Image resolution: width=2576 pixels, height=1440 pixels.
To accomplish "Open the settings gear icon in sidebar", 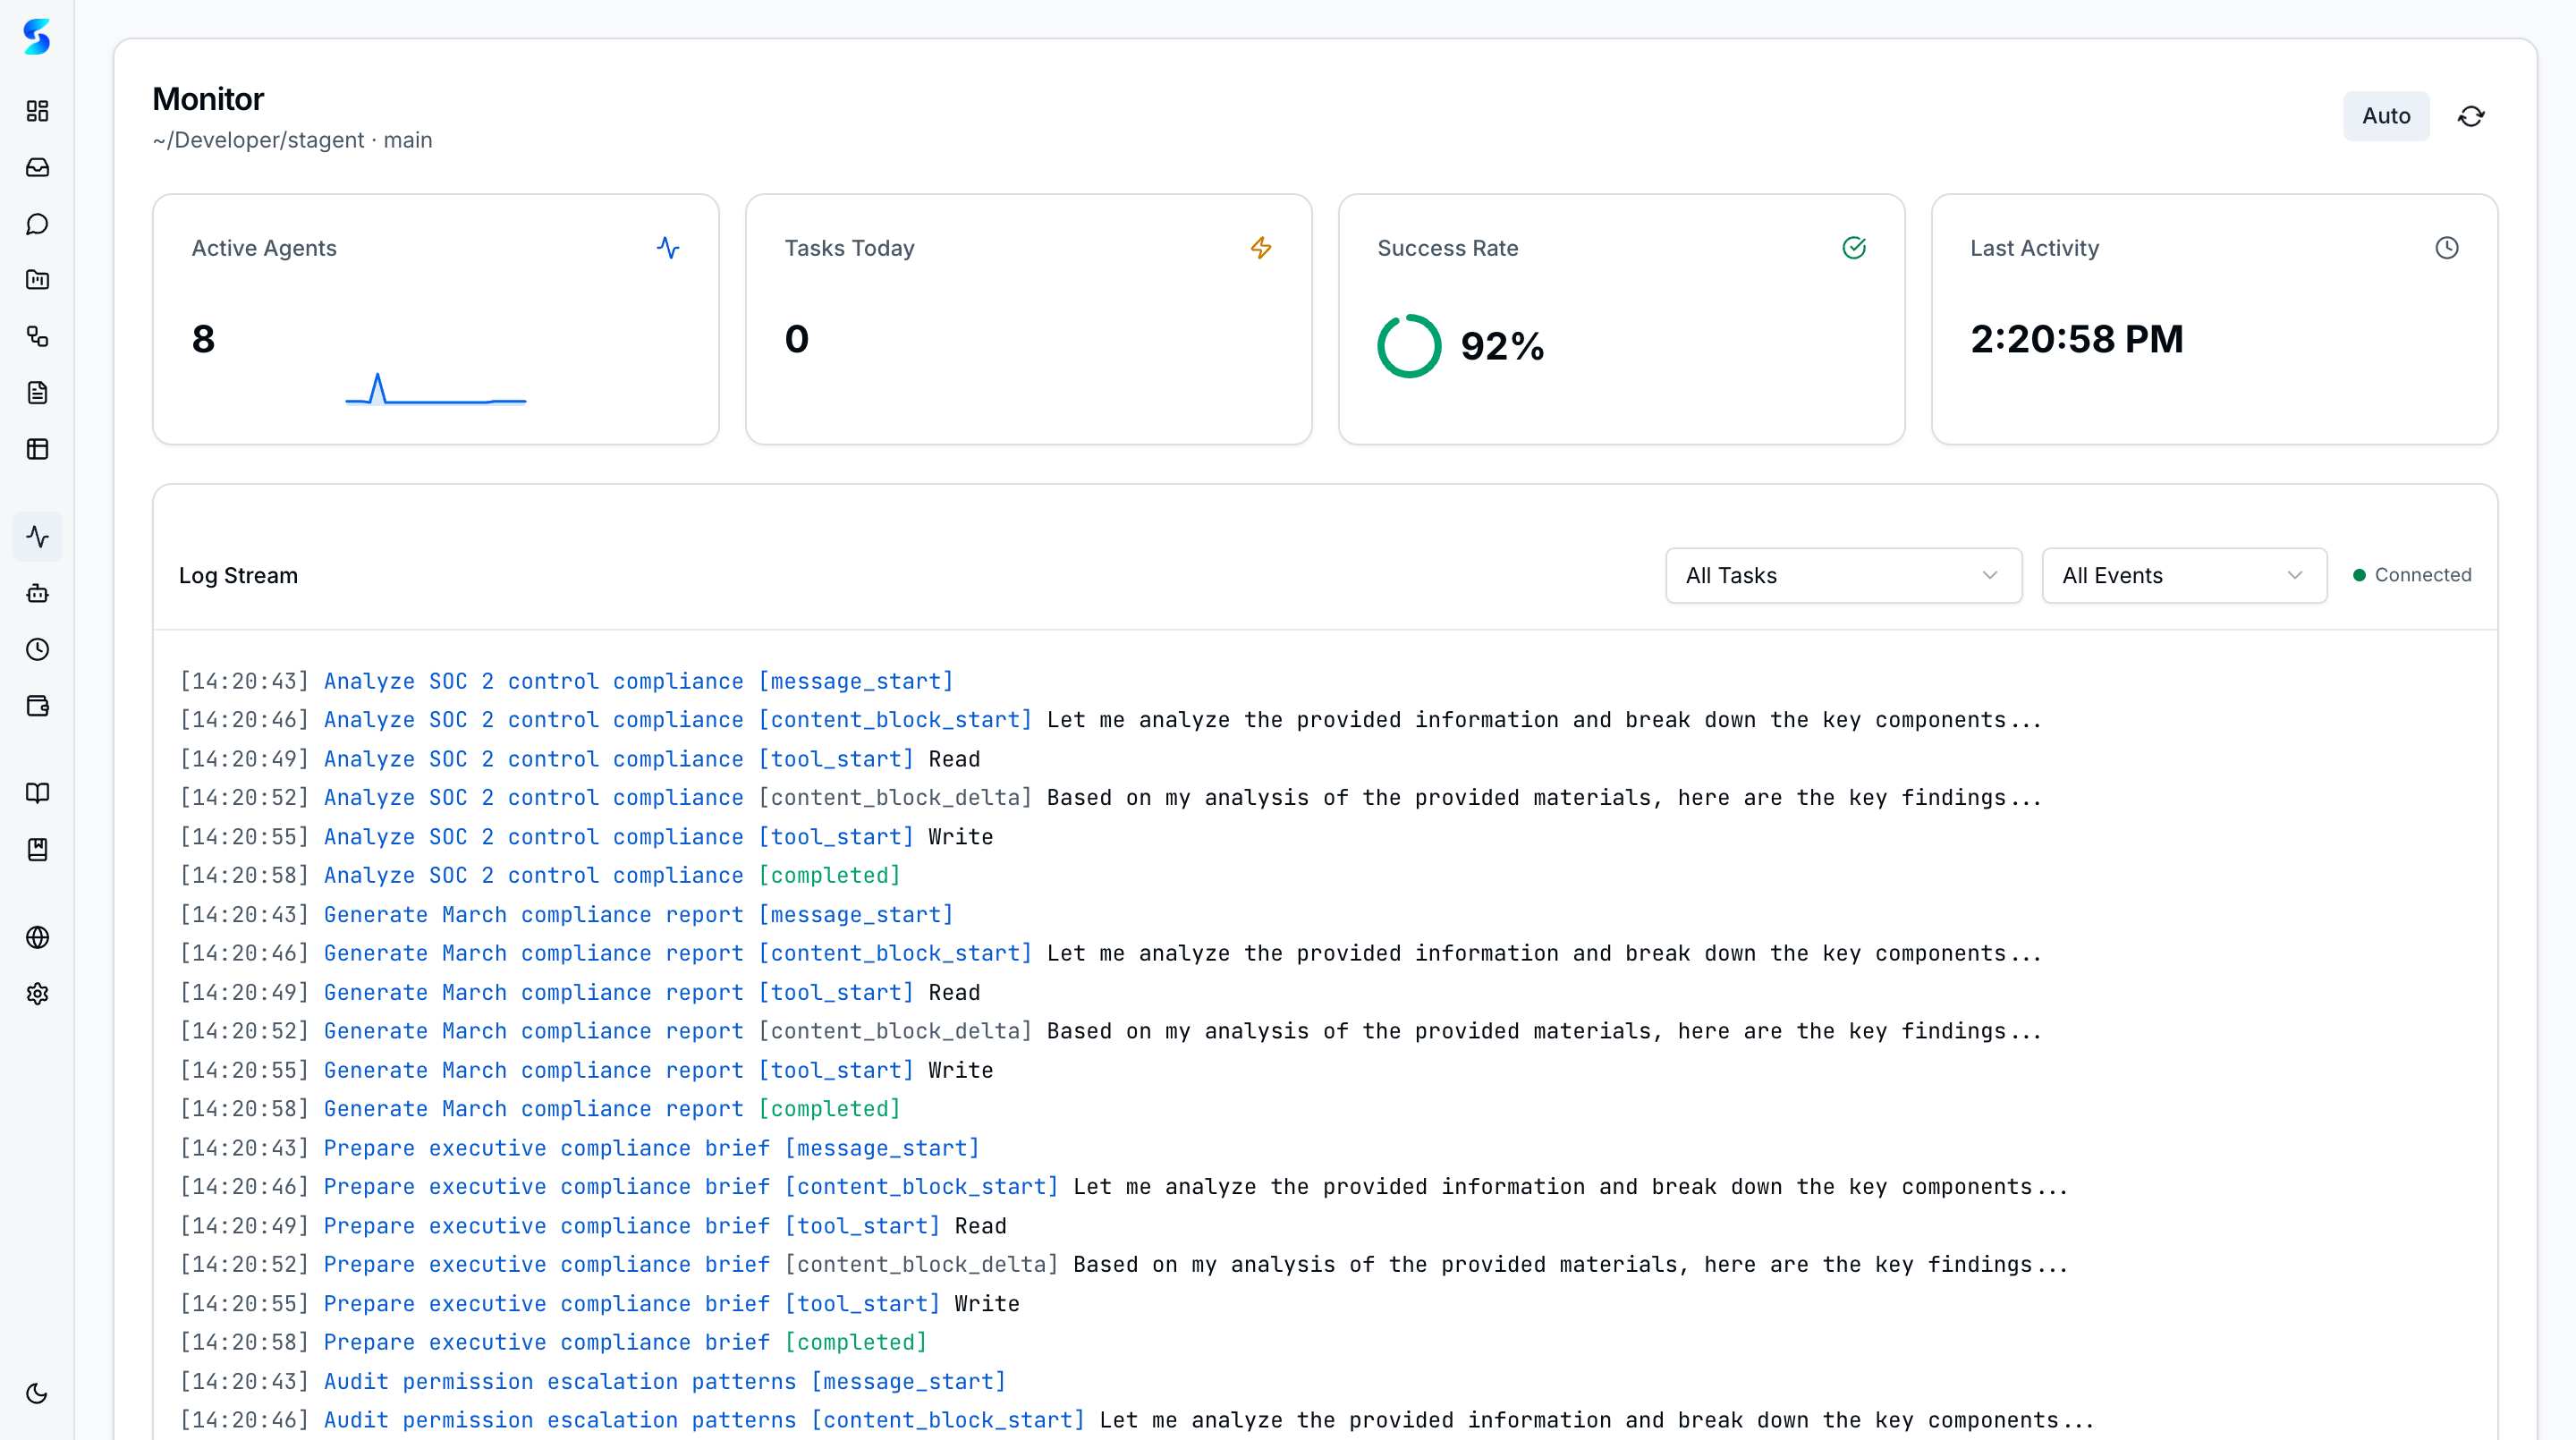I will tap(37, 994).
